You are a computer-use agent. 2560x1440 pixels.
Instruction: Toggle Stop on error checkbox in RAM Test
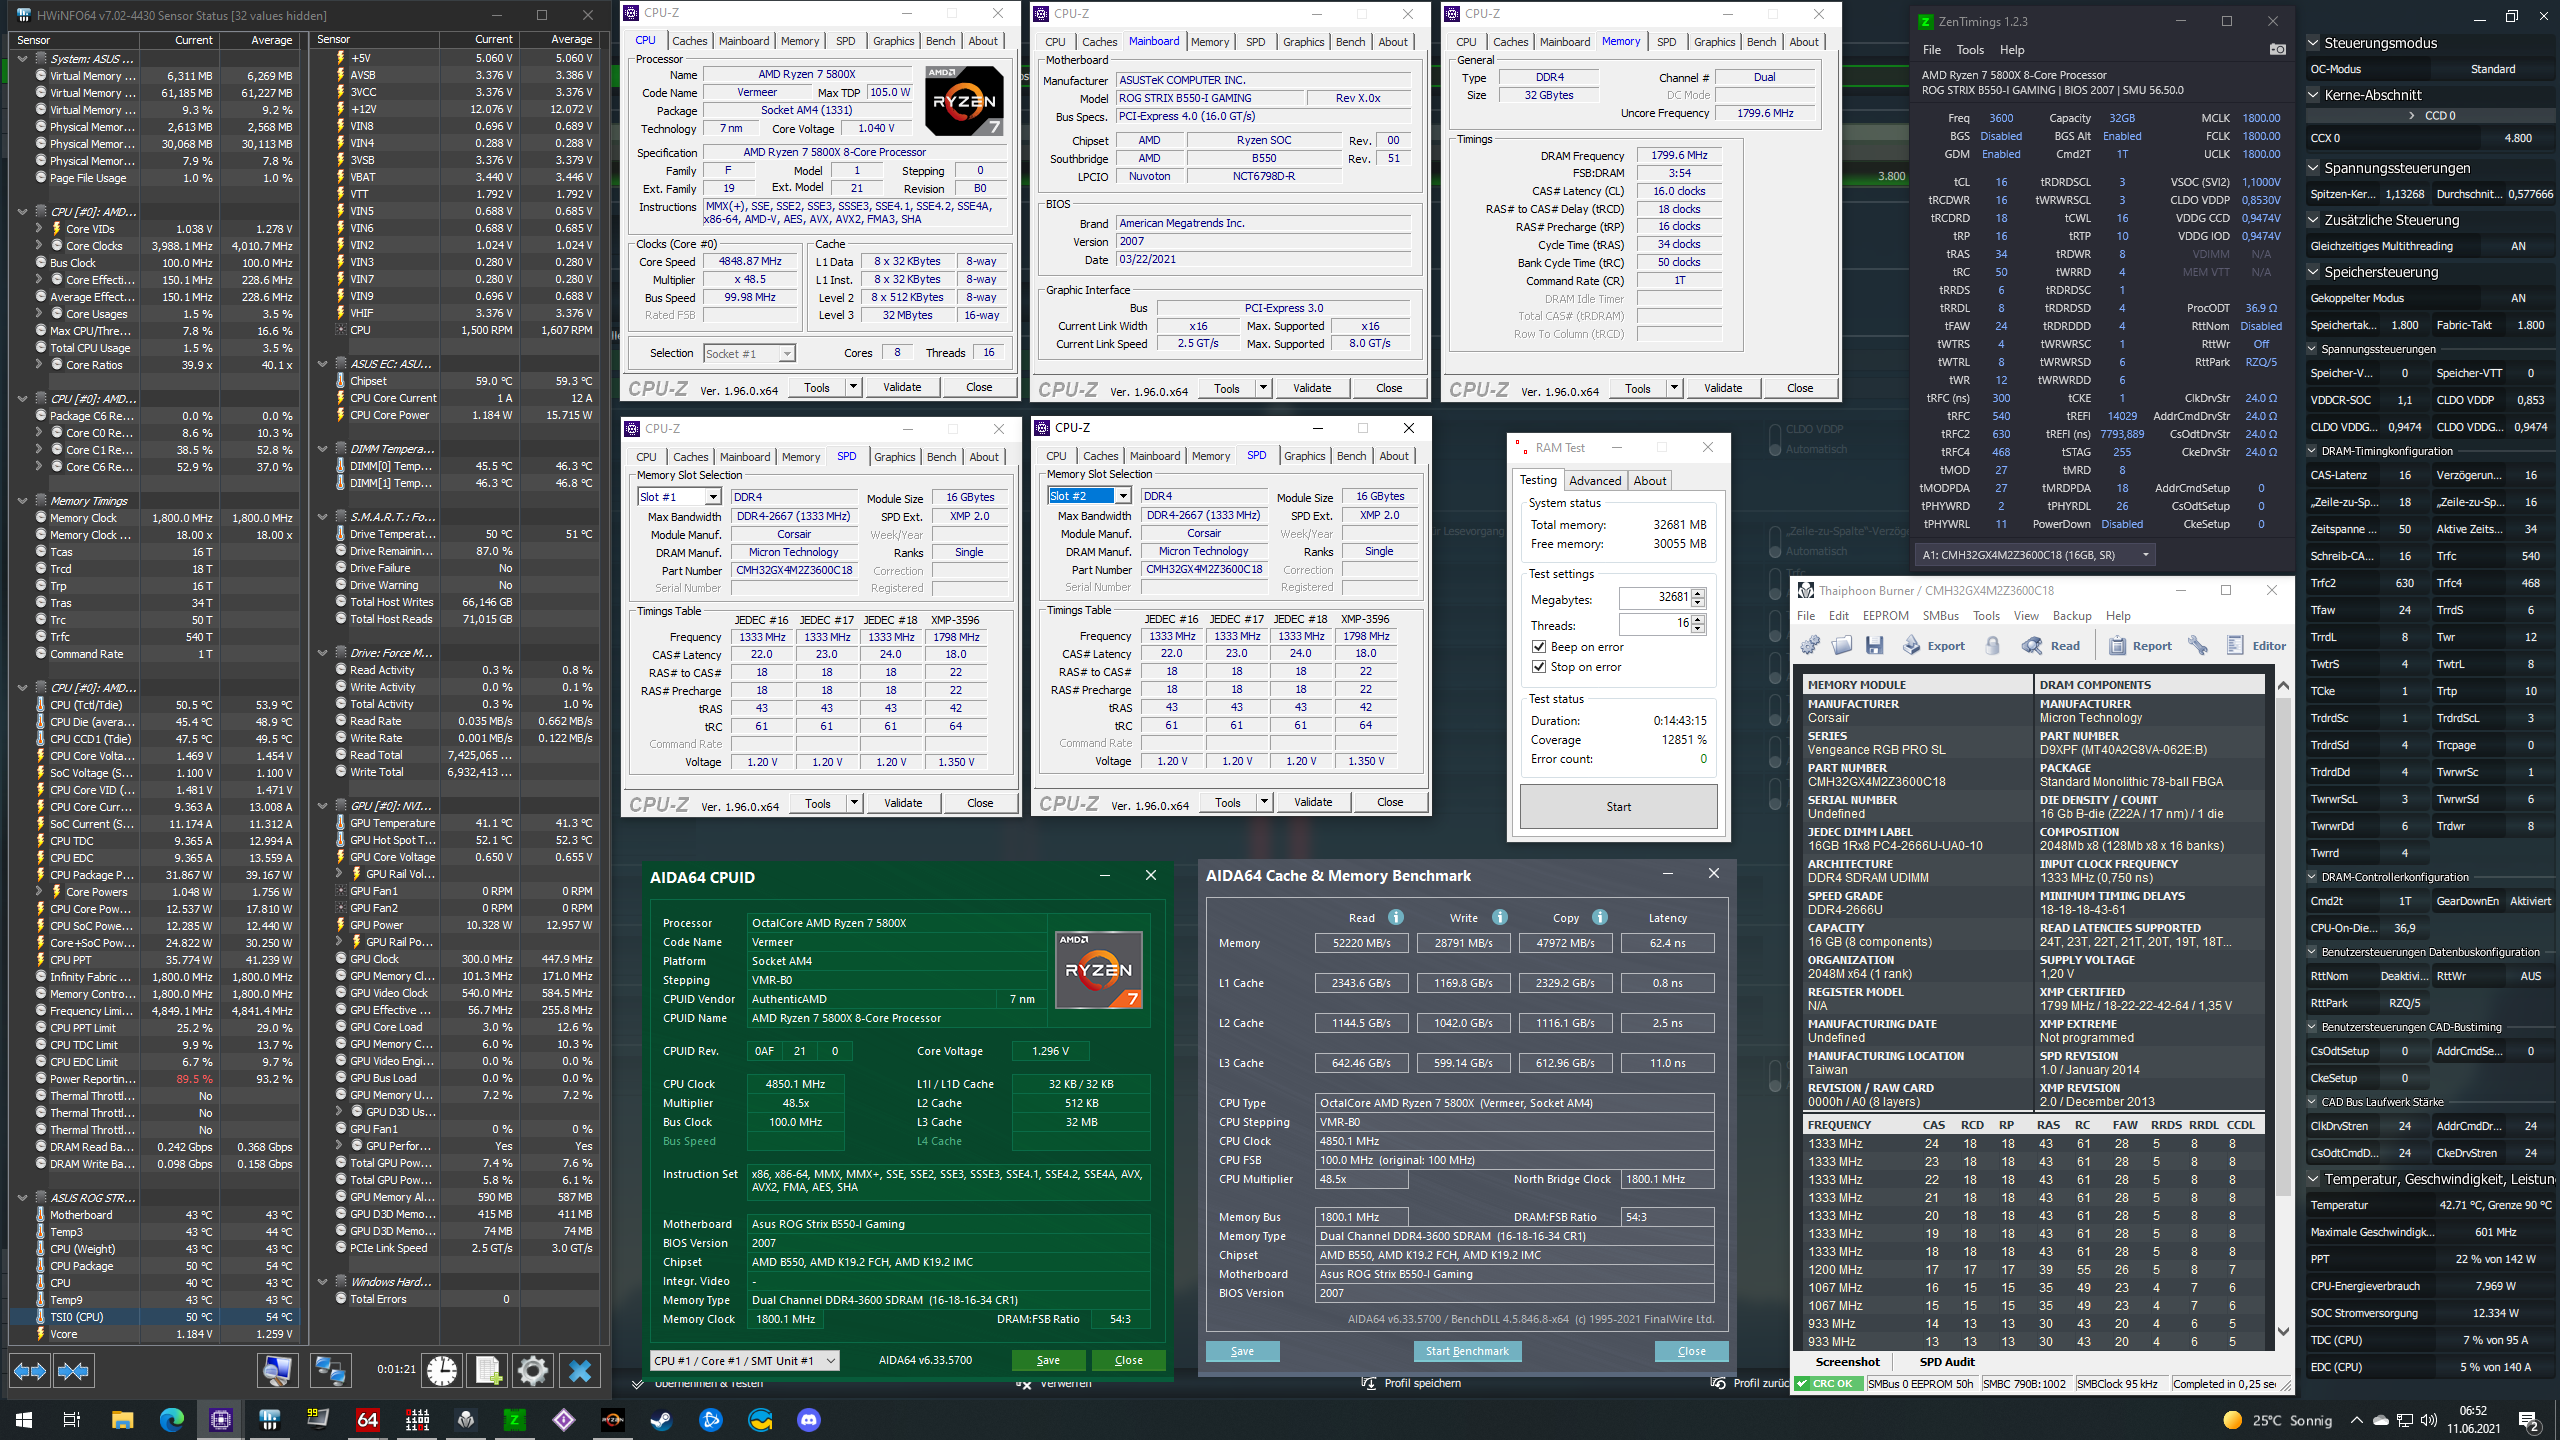point(1539,667)
